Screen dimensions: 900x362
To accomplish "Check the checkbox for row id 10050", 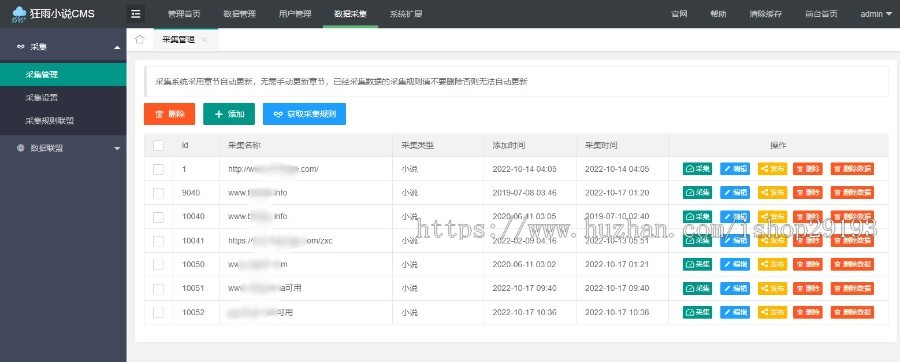I will [x=158, y=265].
